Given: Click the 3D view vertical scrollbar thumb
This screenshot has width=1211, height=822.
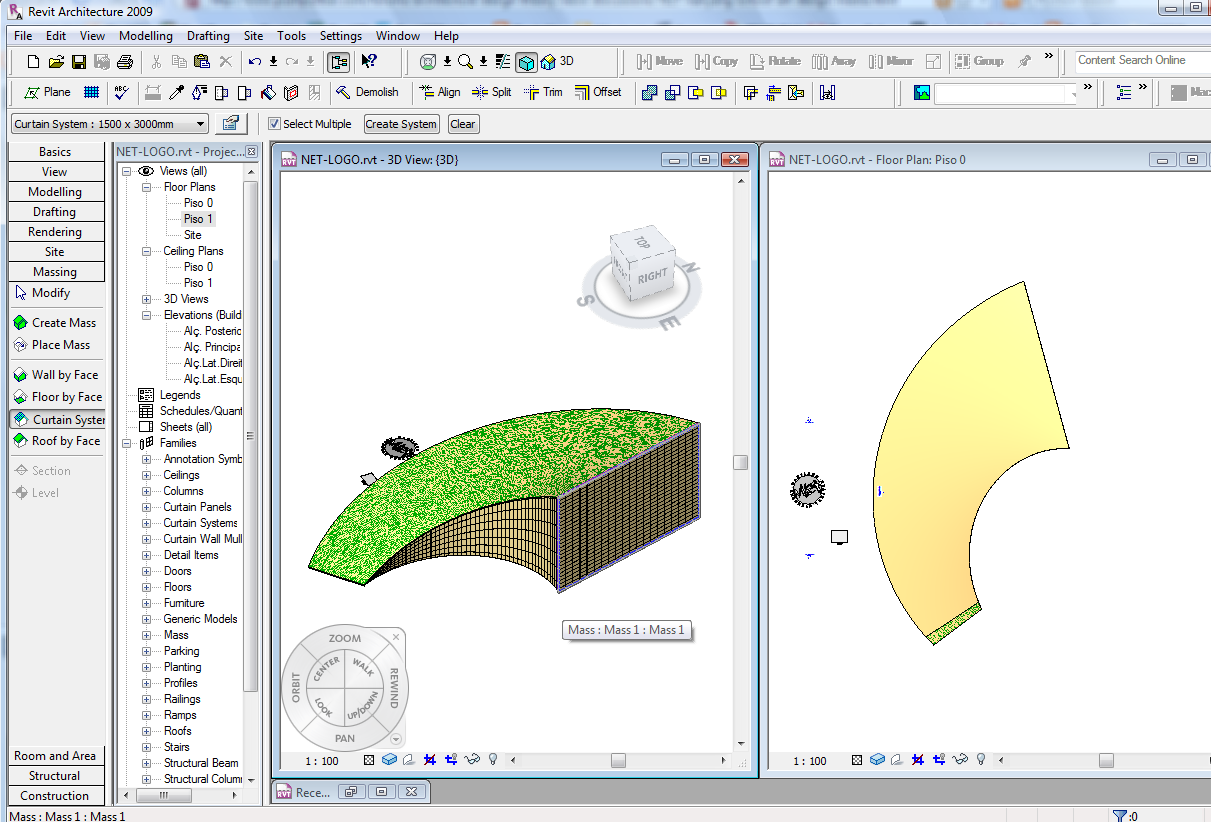Looking at the screenshot, I should pos(740,462).
